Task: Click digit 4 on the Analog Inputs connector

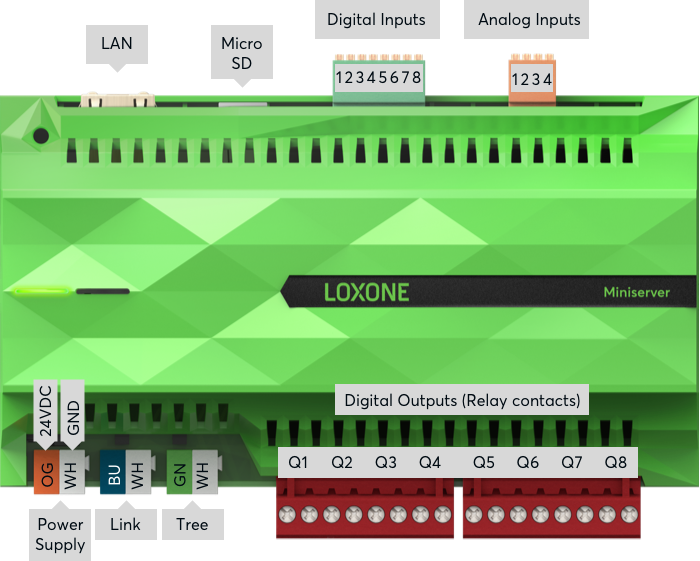Action: click(547, 80)
